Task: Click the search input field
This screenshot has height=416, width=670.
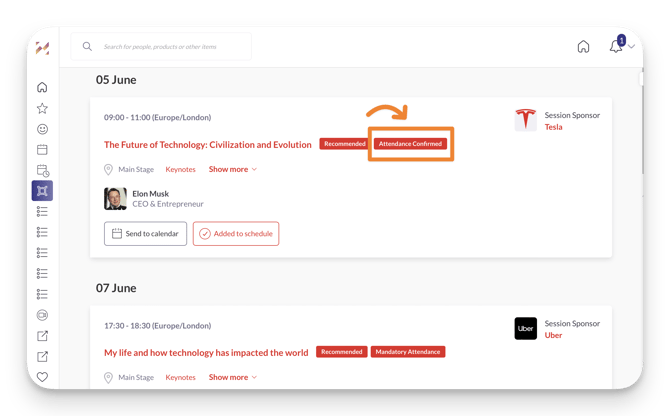Action: [x=170, y=46]
